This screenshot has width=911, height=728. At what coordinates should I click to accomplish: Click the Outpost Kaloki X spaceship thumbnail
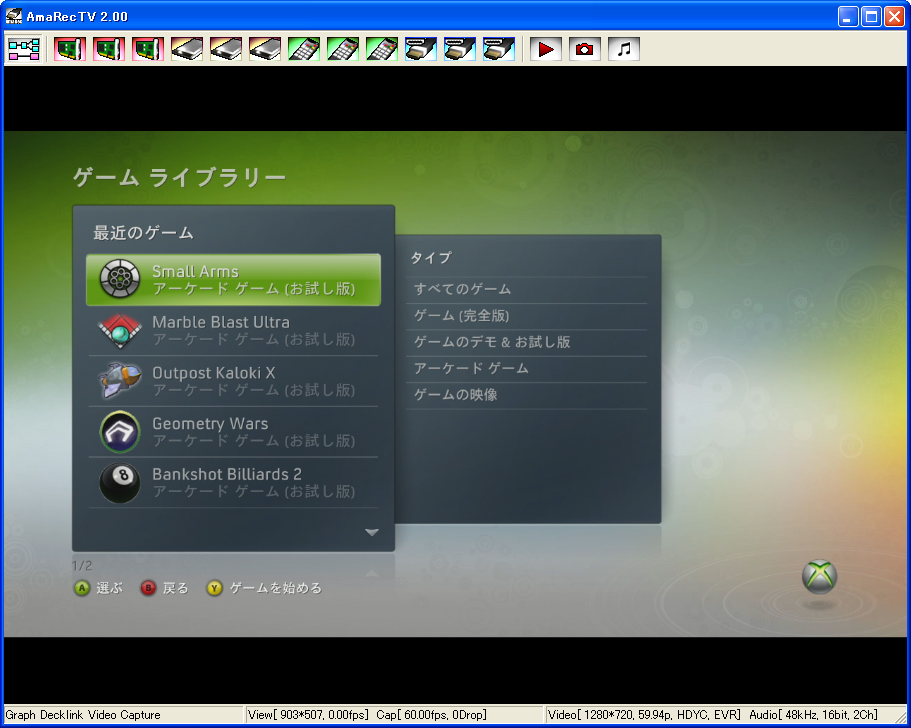(x=120, y=381)
